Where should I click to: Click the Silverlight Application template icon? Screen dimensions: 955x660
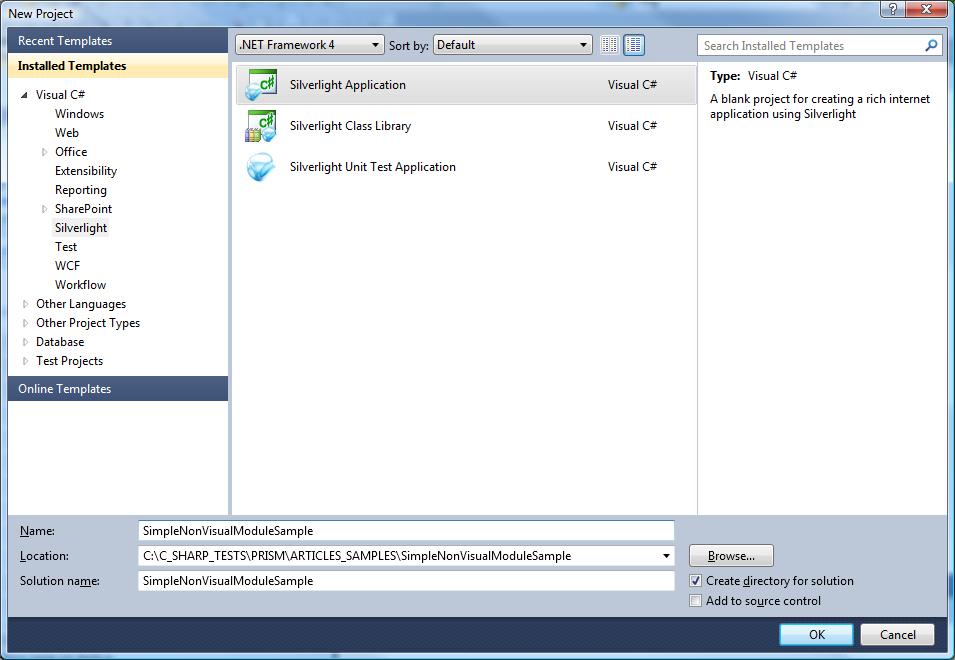tap(261, 85)
